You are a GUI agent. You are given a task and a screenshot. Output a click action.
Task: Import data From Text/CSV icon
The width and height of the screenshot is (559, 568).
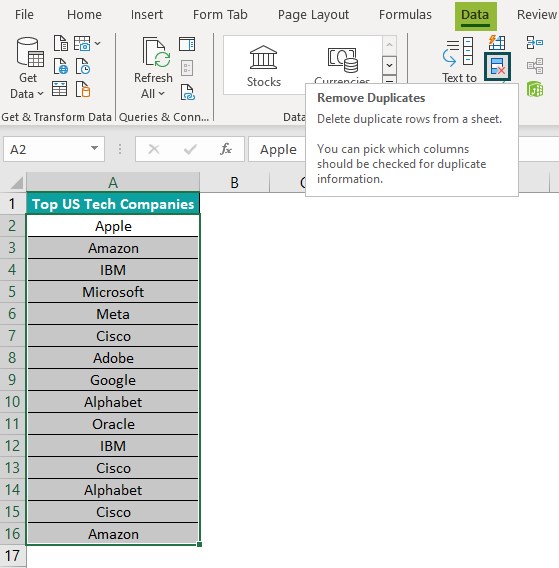click(x=61, y=43)
